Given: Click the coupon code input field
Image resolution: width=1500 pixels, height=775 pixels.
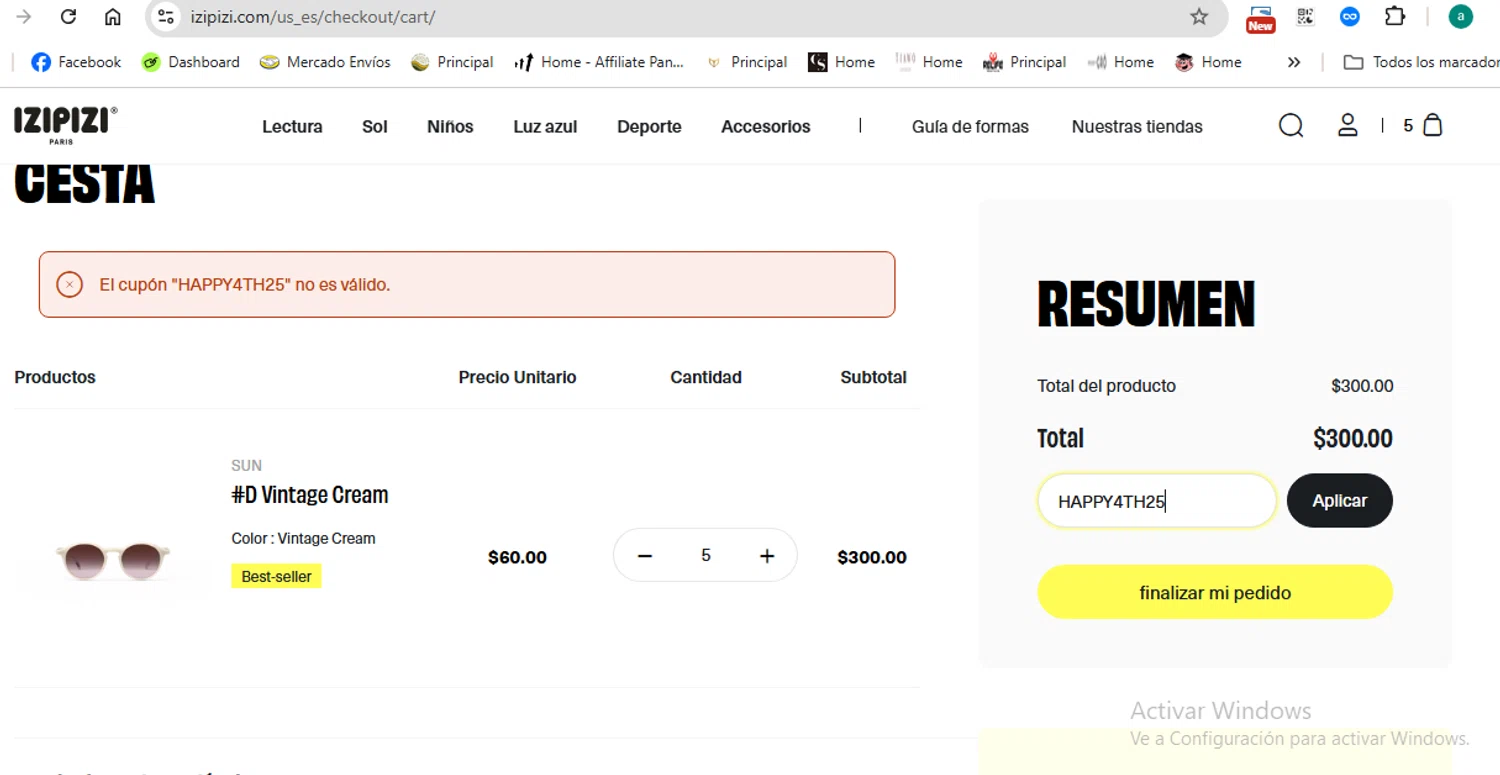Looking at the screenshot, I should click(x=1157, y=501).
